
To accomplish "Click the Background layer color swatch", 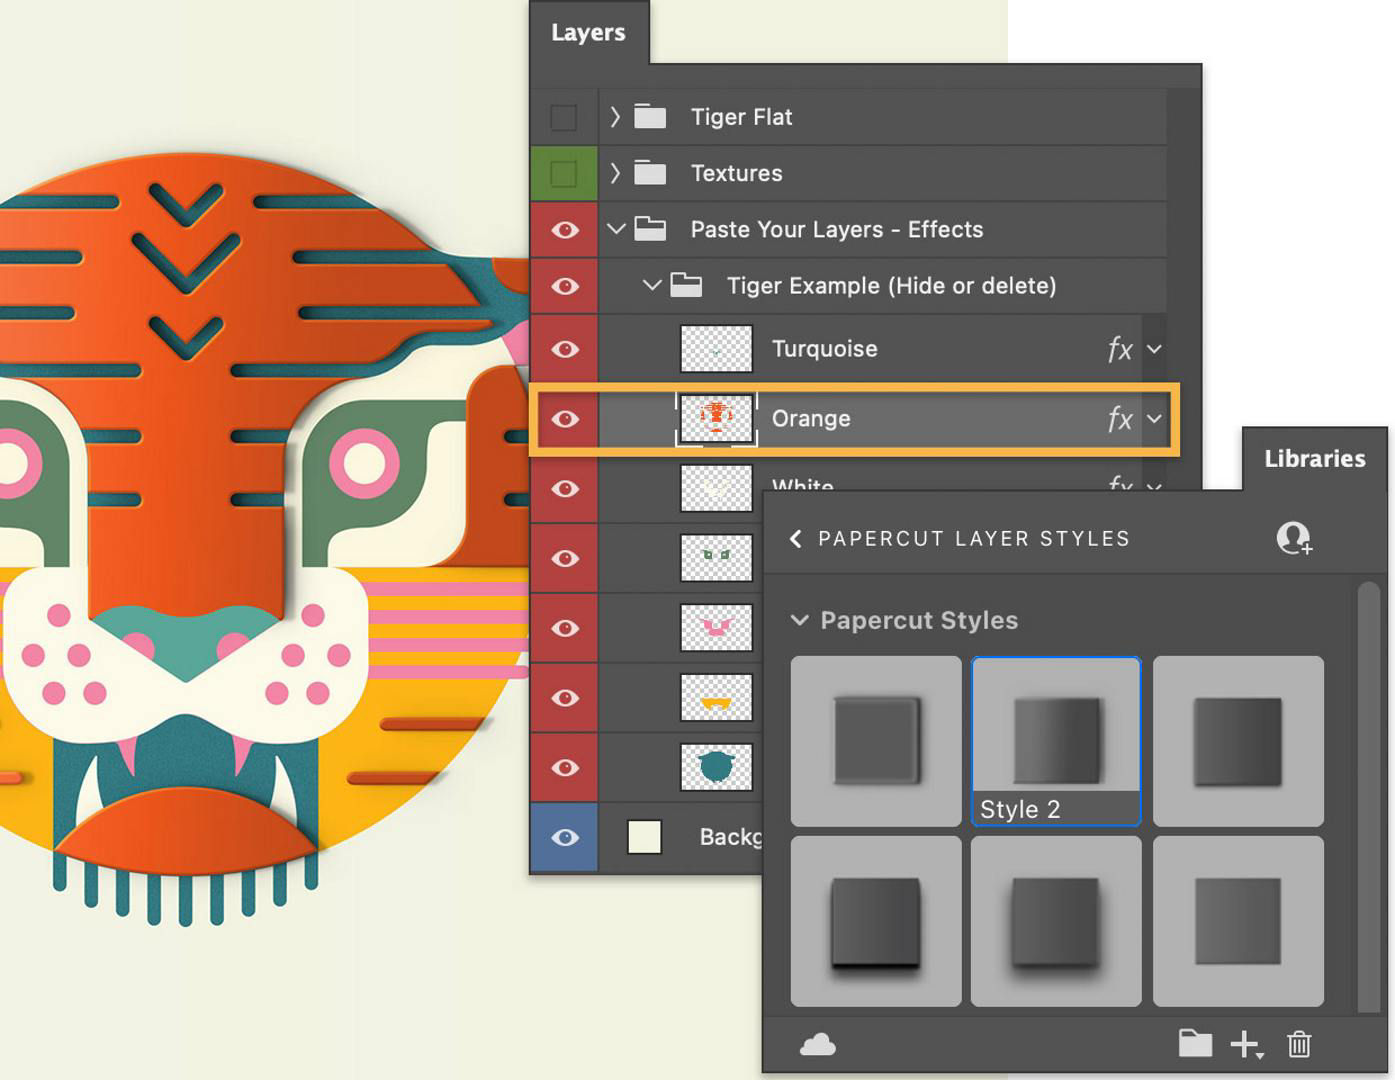I will pyautogui.click(x=644, y=837).
